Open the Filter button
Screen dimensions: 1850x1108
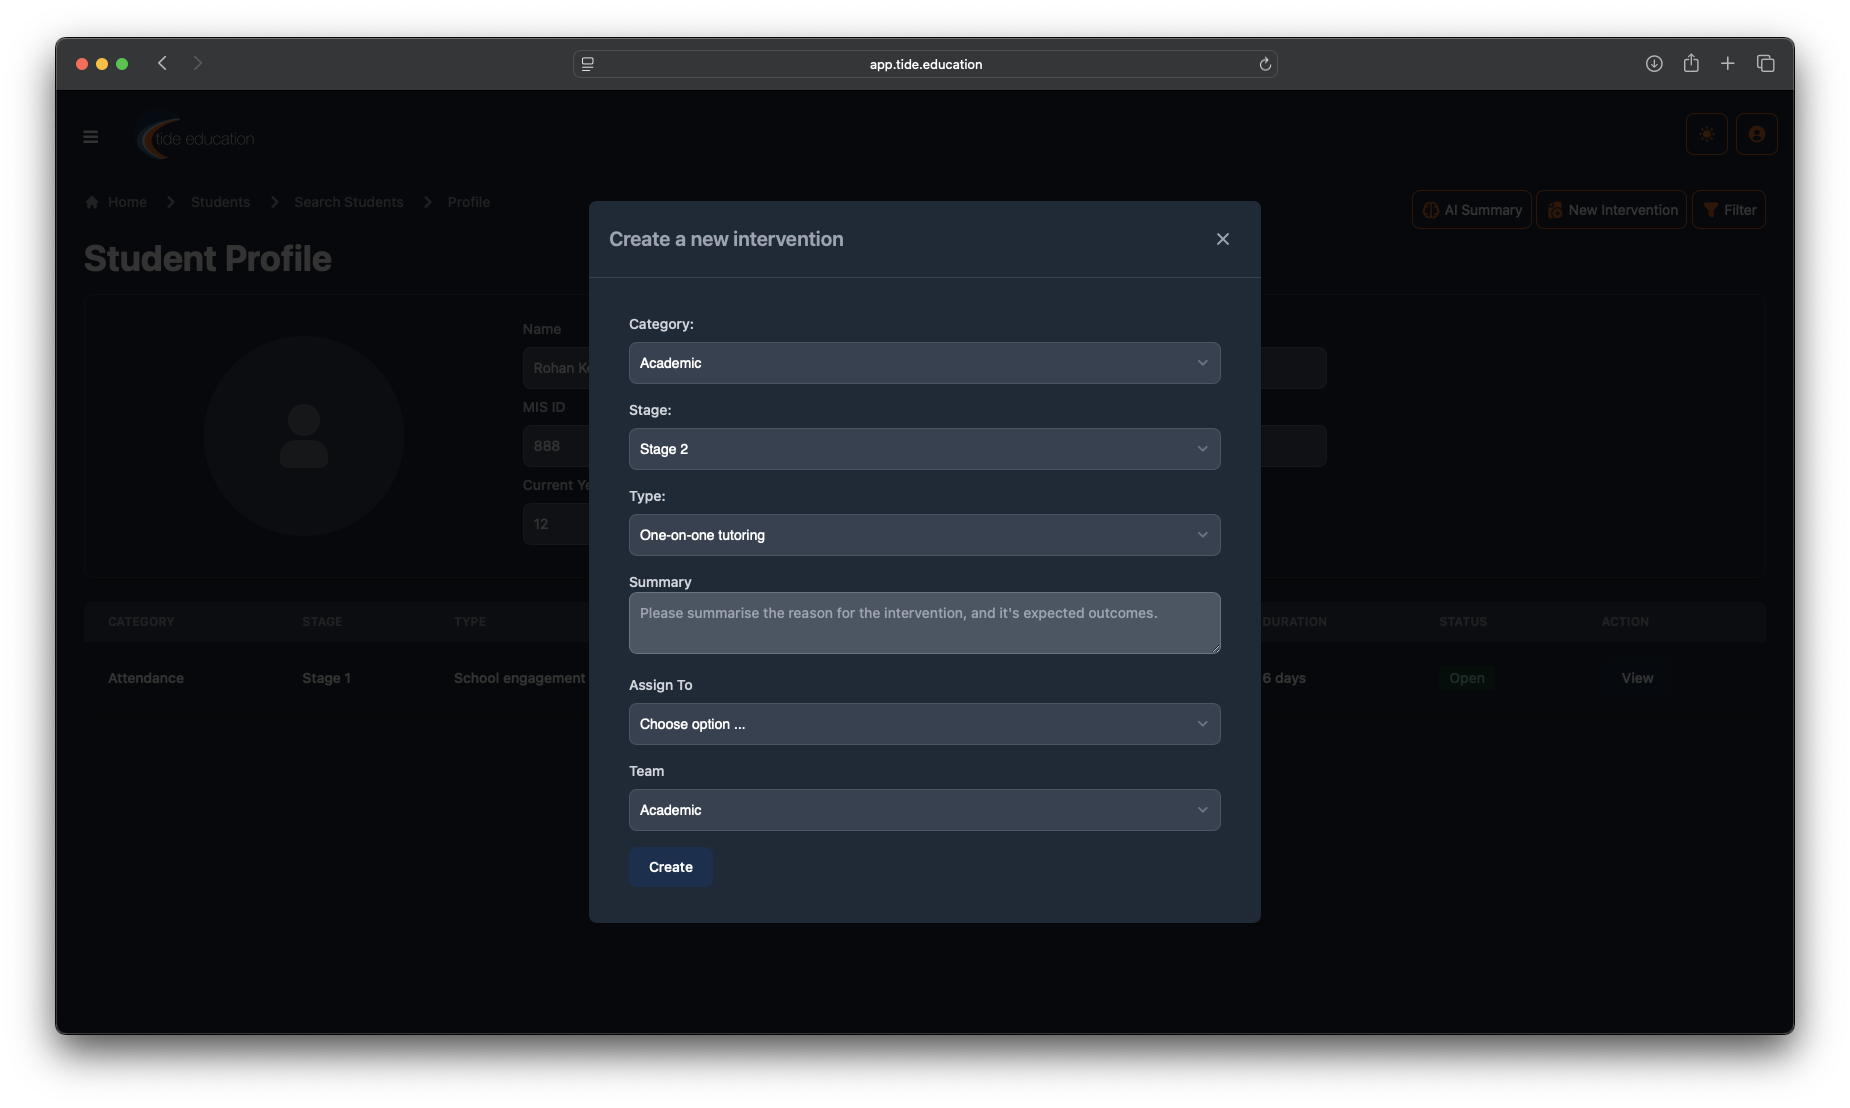tap(1729, 210)
